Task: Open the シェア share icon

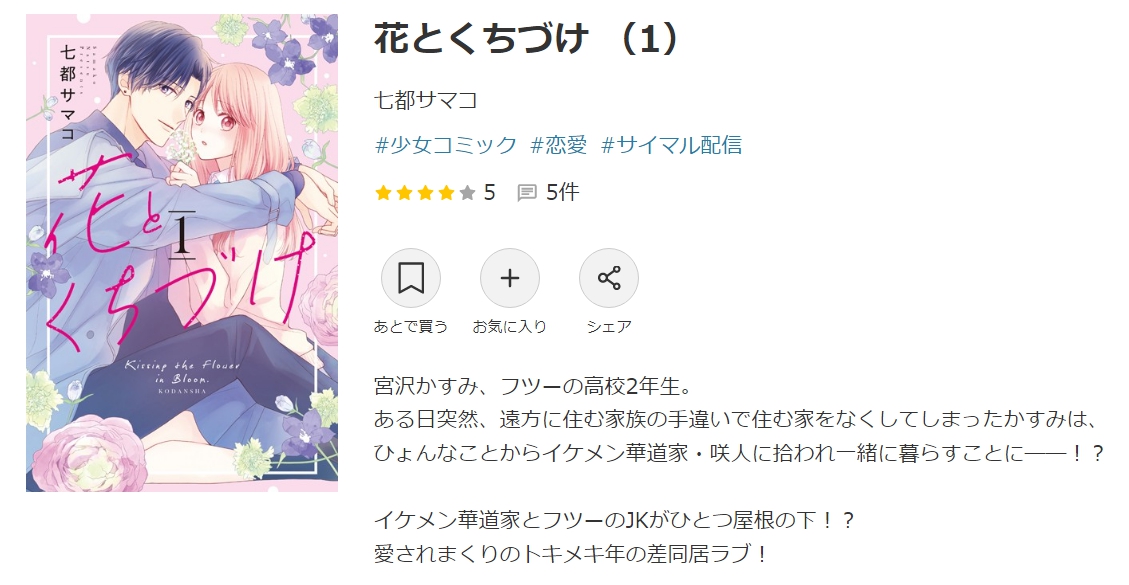Action: click(609, 278)
